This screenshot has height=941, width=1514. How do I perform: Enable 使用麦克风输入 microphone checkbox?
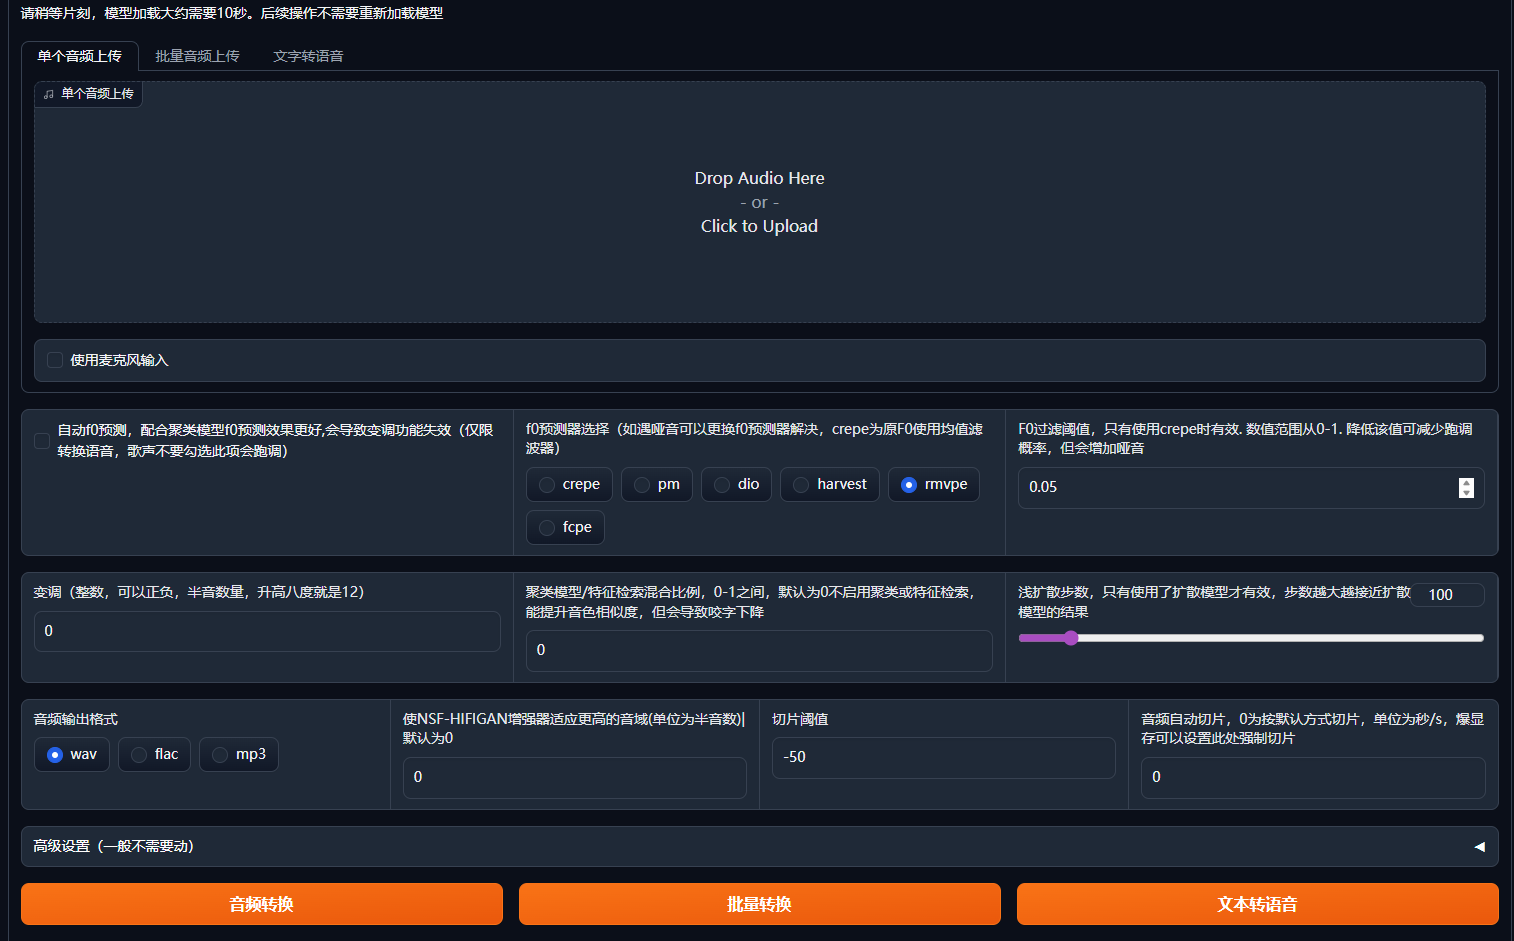[55, 360]
